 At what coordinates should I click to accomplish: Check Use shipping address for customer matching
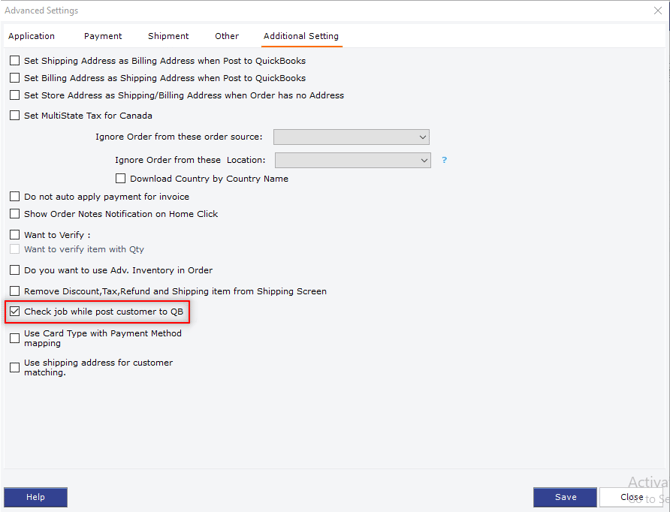tap(15, 368)
